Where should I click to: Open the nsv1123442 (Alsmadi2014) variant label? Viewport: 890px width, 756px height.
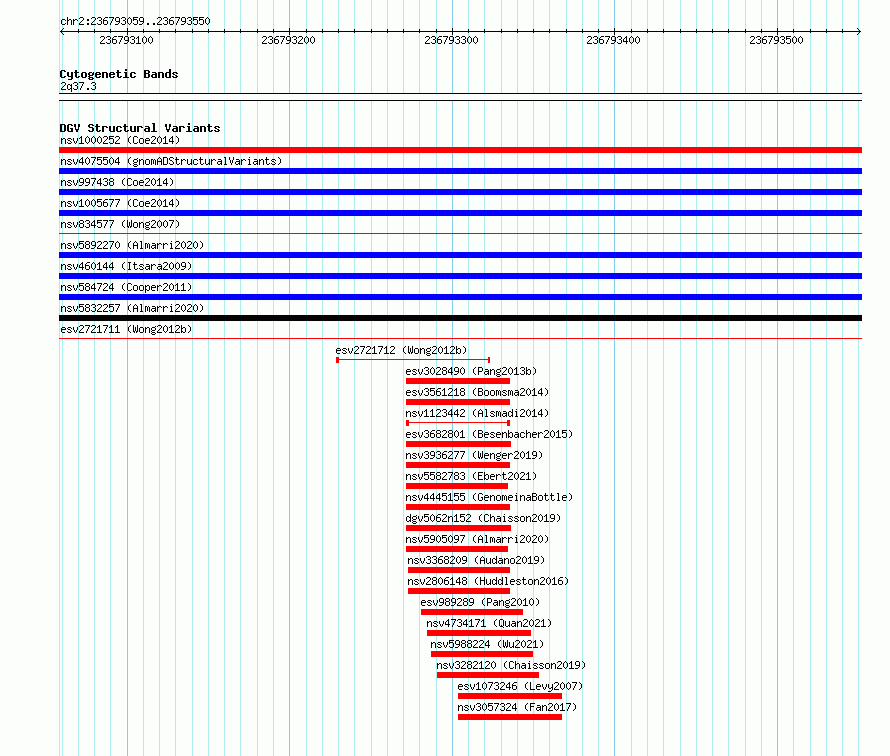pos(477,413)
